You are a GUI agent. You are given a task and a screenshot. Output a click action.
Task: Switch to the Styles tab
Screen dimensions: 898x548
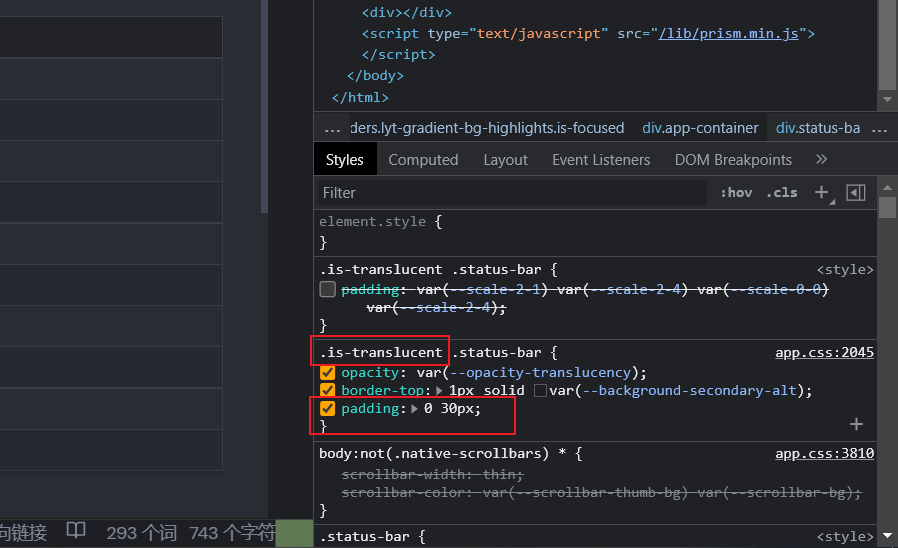coord(345,160)
